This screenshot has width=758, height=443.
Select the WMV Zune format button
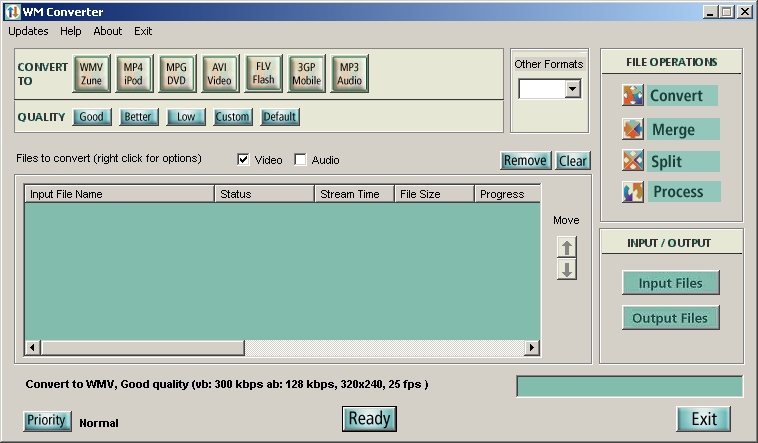coord(91,74)
